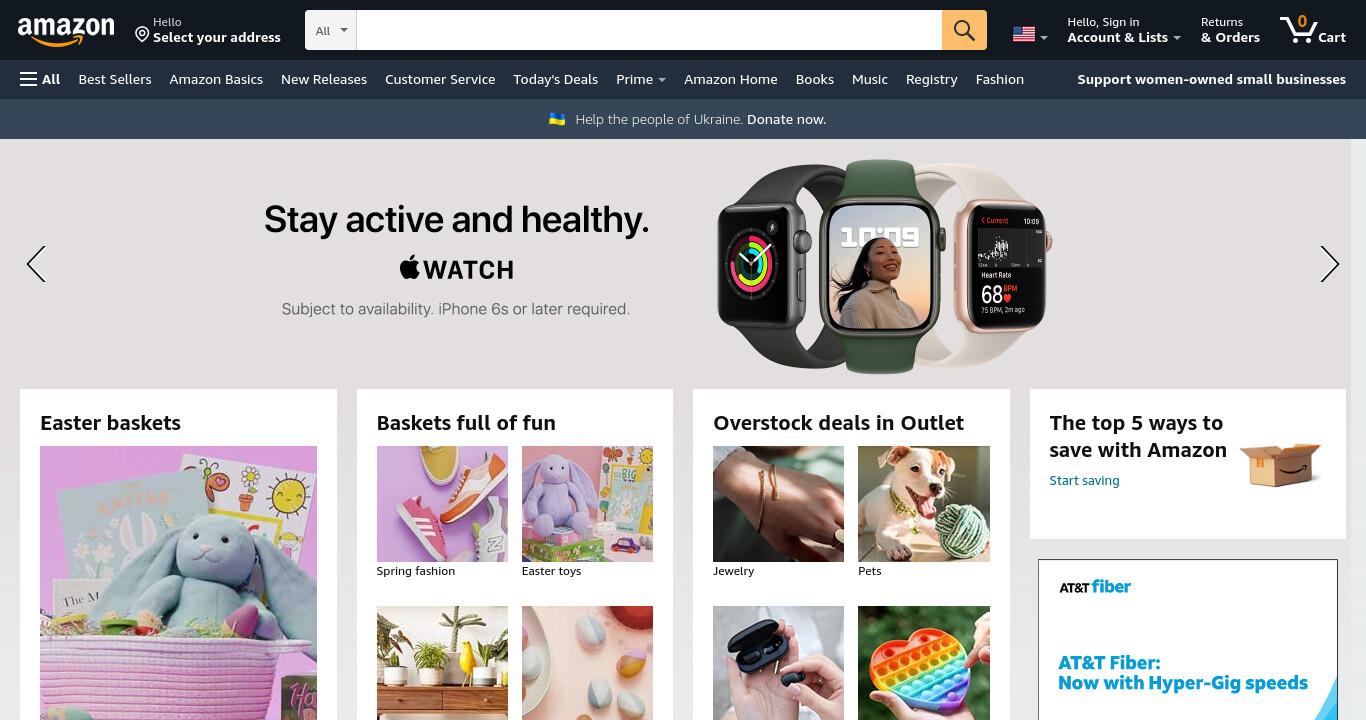The height and width of the screenshot is (720, 1366).
Task: Open Account & Lists dropdown
Action: click(x=1123, y=30)
